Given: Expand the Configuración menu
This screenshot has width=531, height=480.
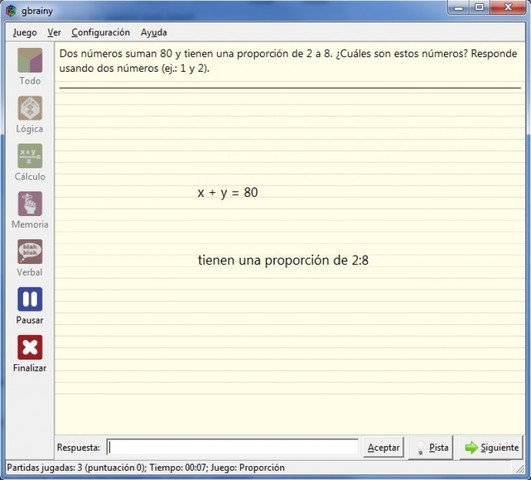Looking at the screenshot, I should pyautogui.click(x=101, y=33).
